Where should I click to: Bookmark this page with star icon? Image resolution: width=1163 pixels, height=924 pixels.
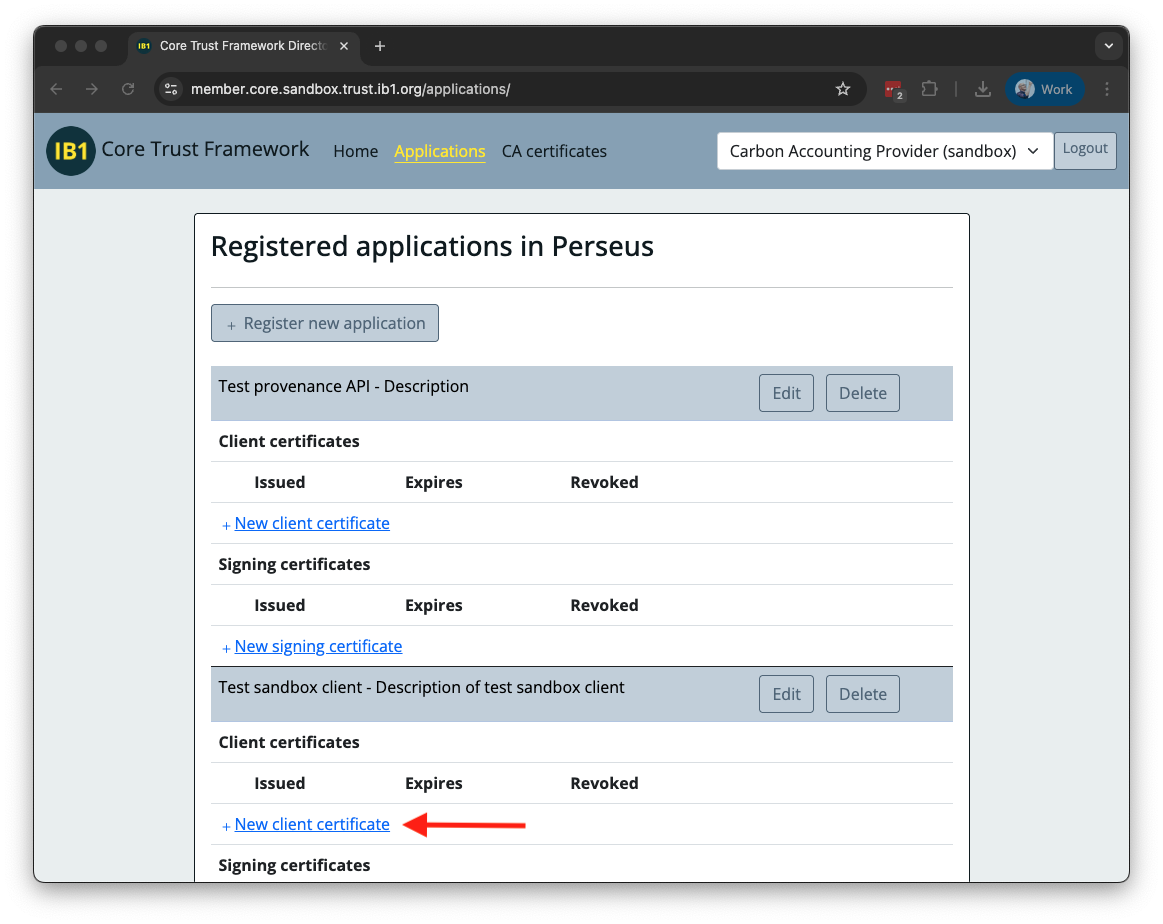click(843, 89)
